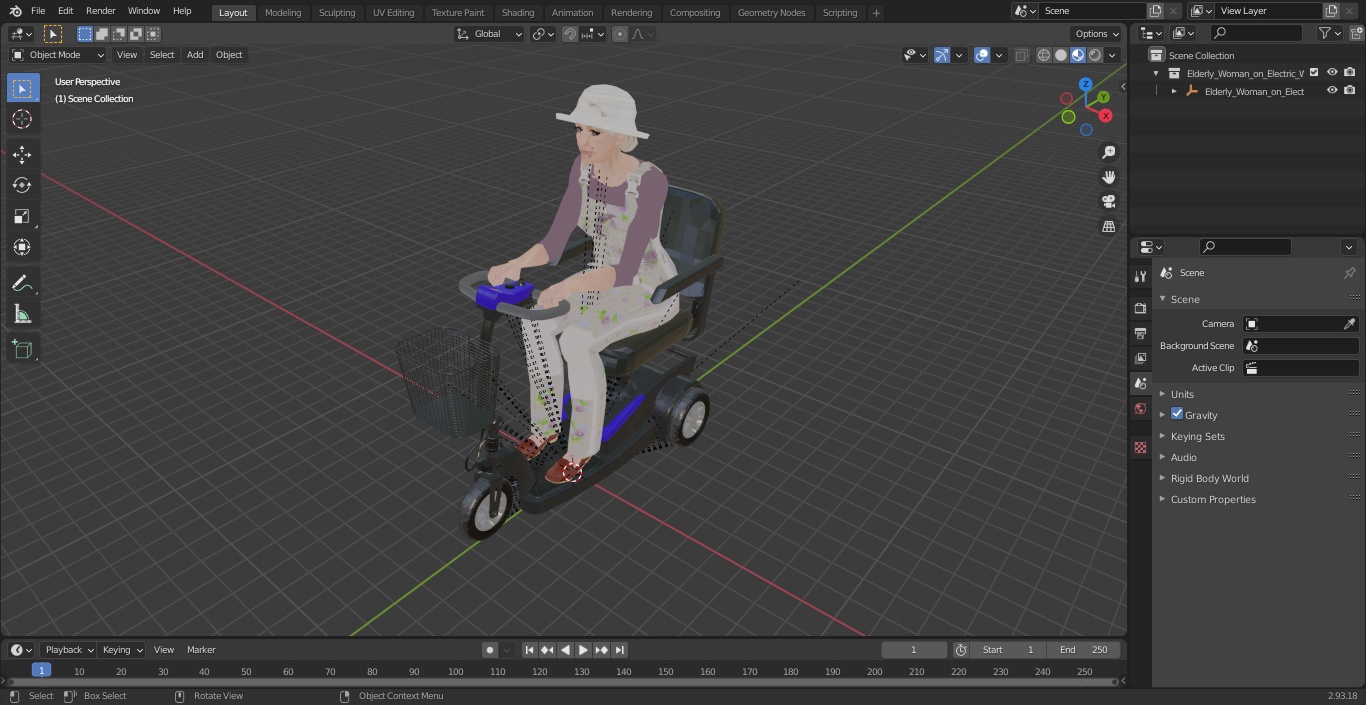The width and height of the screenshot is (1366, 705).
Task: Select the Measure tool
Action: (x=22, y=315)
